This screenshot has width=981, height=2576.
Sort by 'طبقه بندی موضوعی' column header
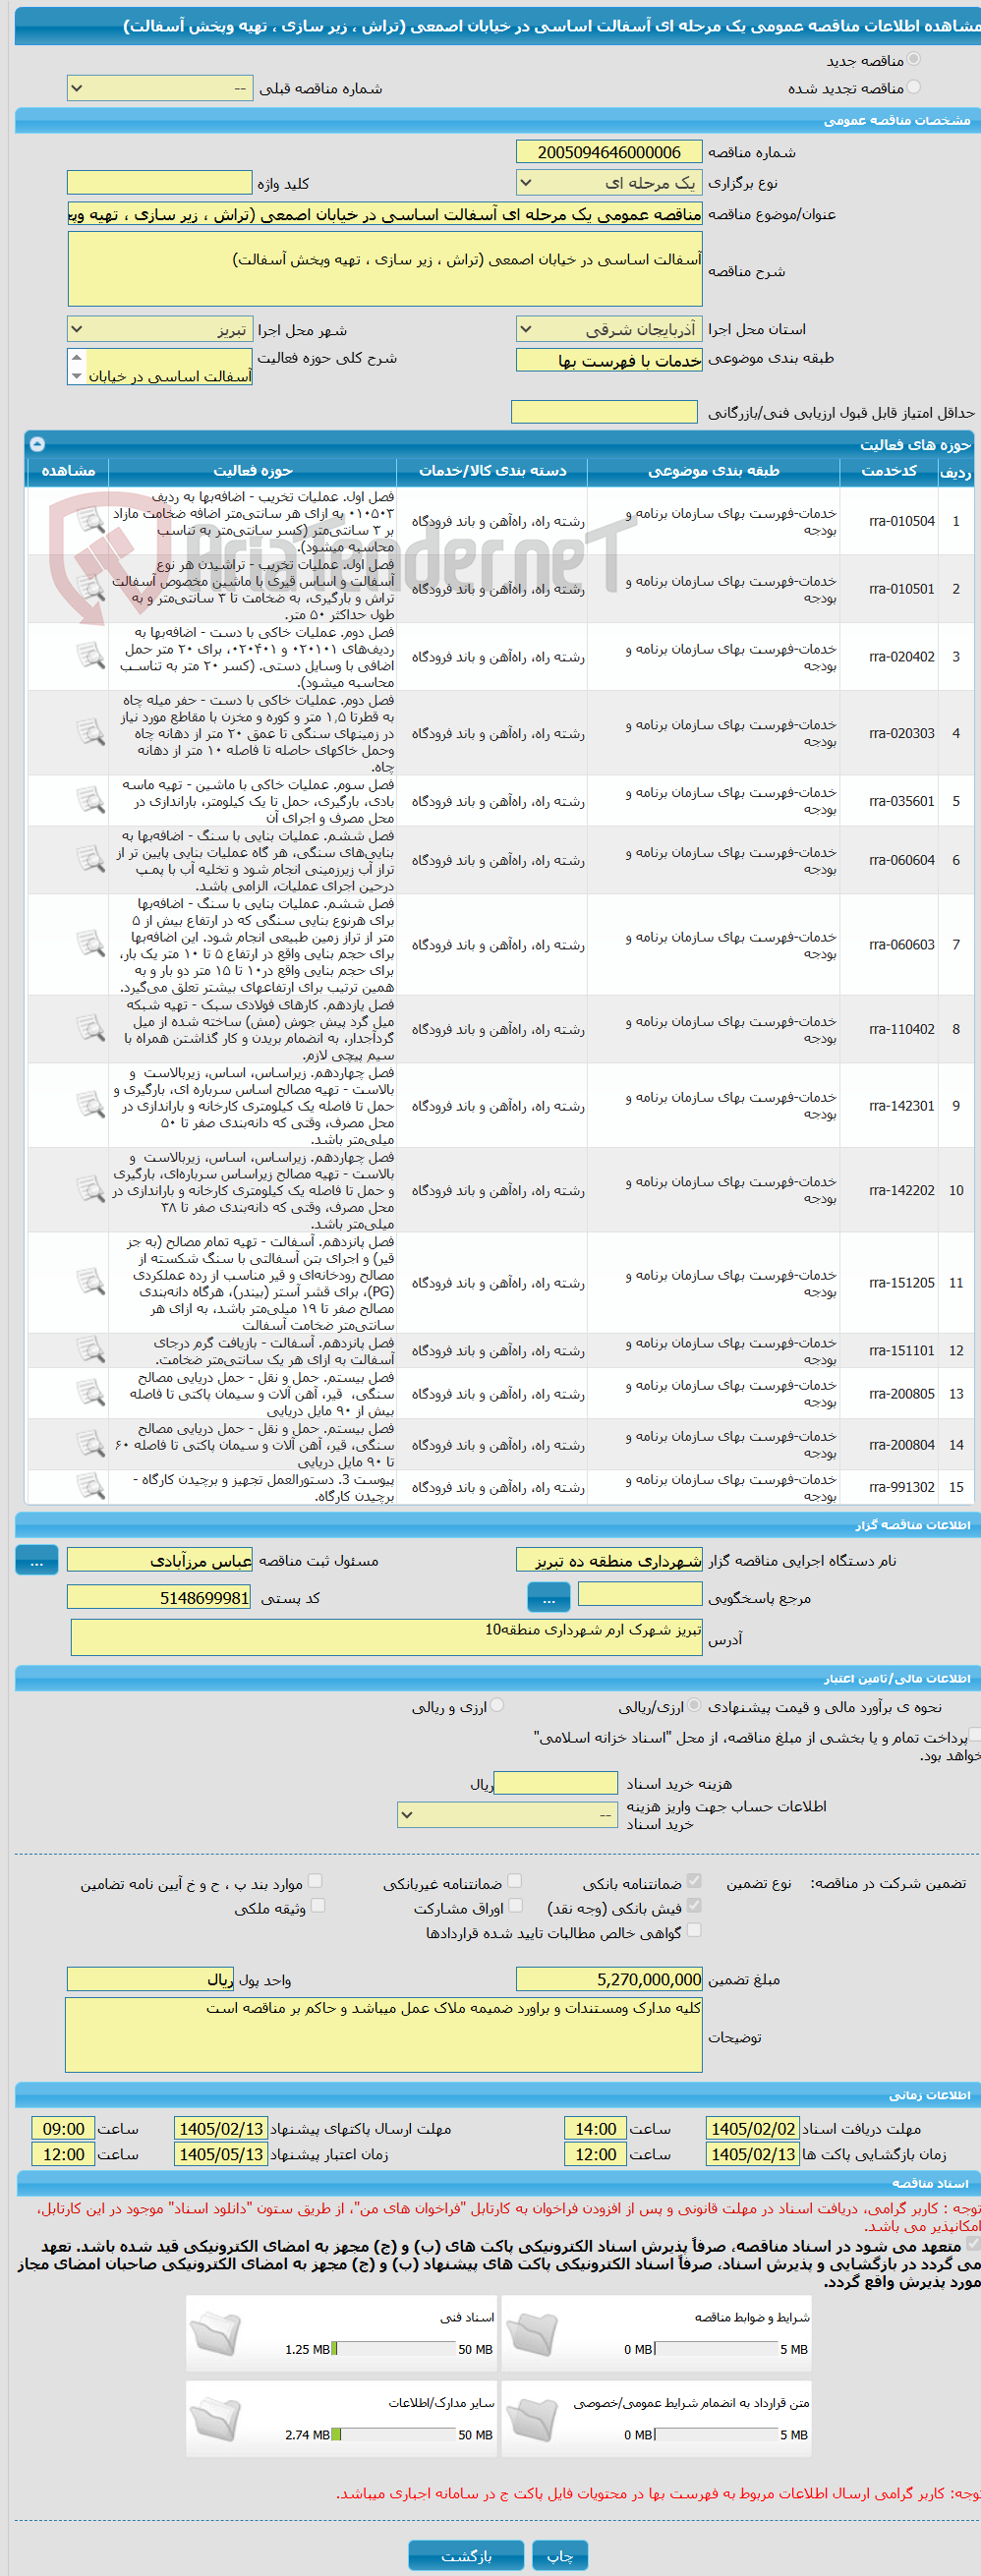713,471
